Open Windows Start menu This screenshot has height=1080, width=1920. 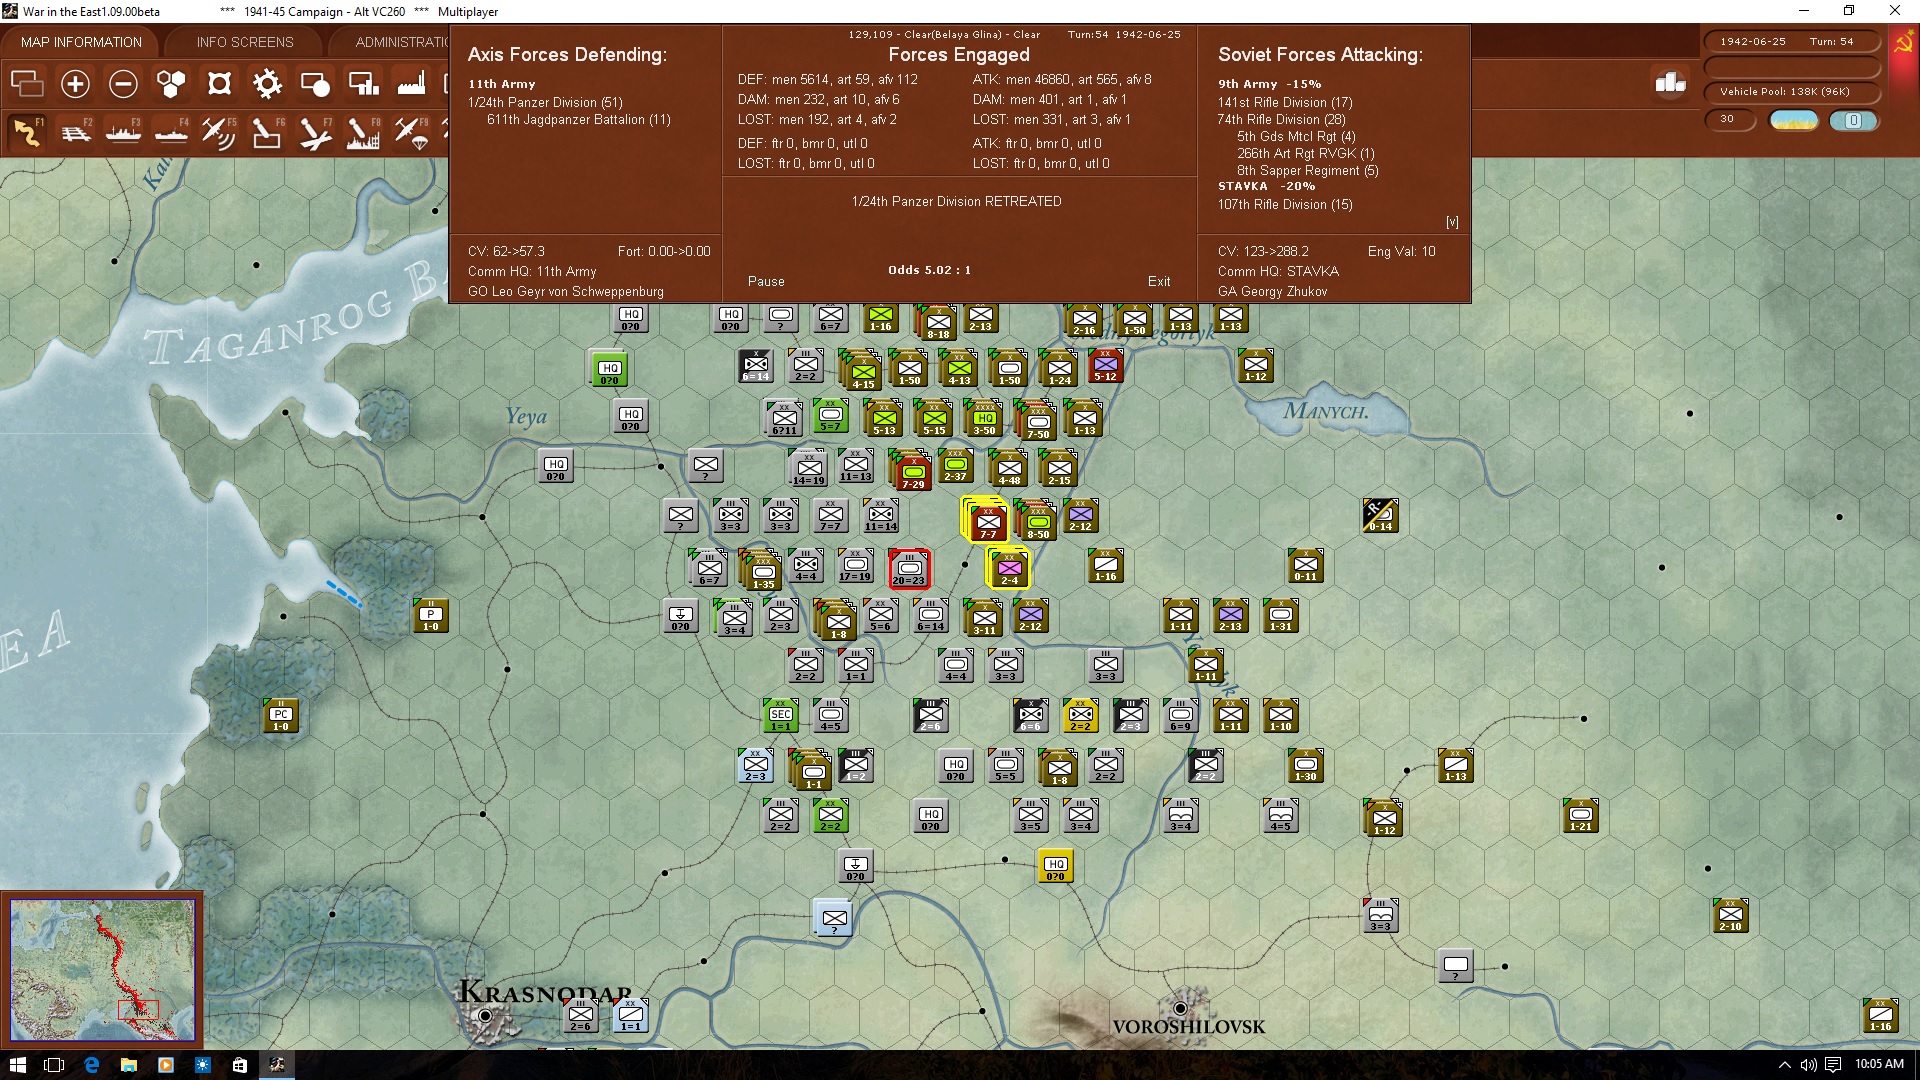point(17,1065)
